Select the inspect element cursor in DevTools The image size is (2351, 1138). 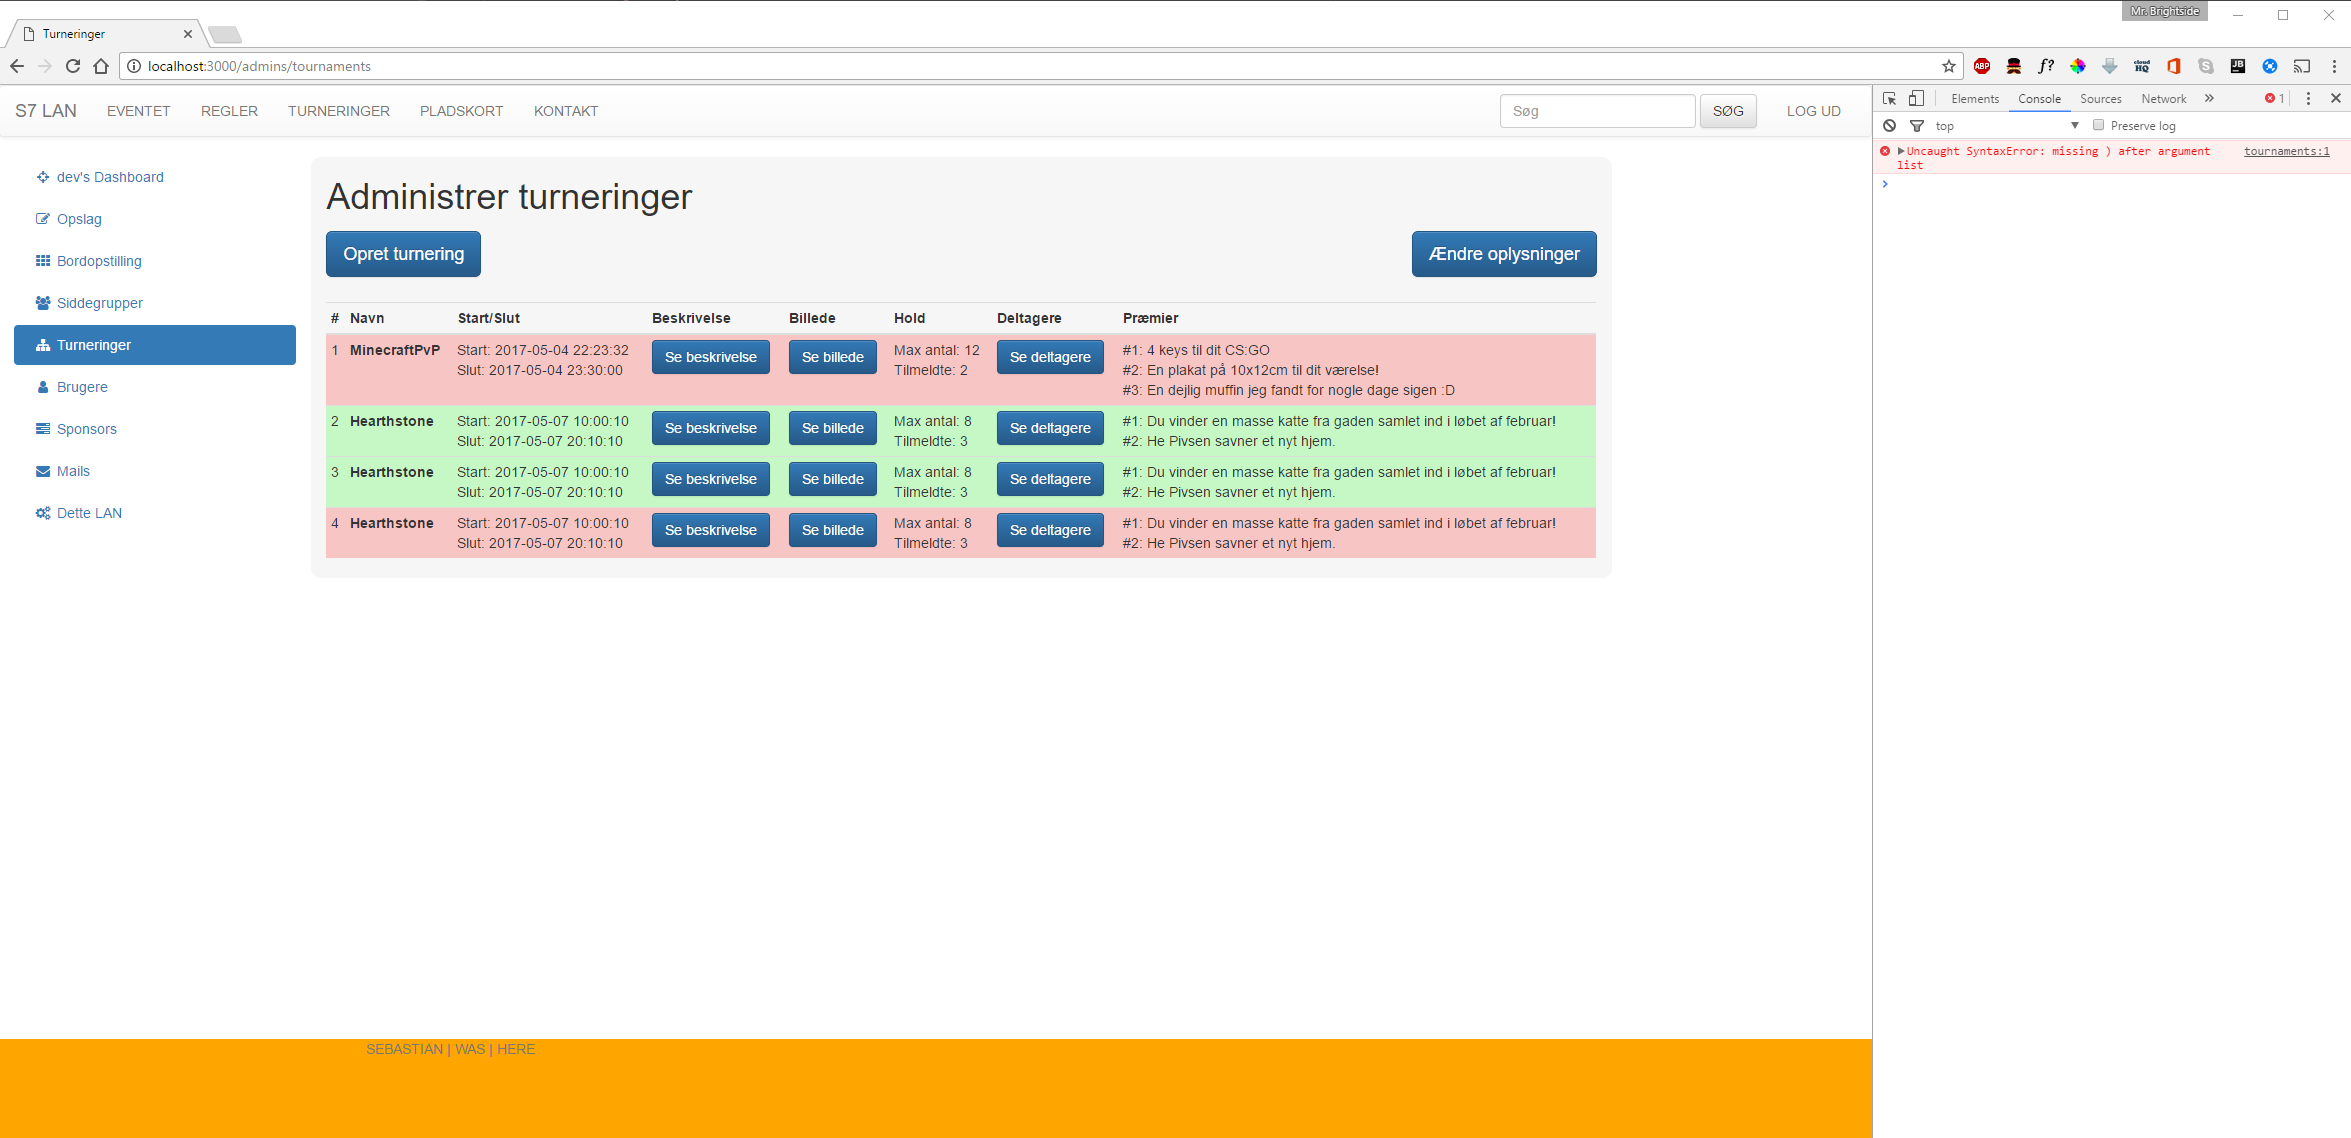[x=1890, y=98]
